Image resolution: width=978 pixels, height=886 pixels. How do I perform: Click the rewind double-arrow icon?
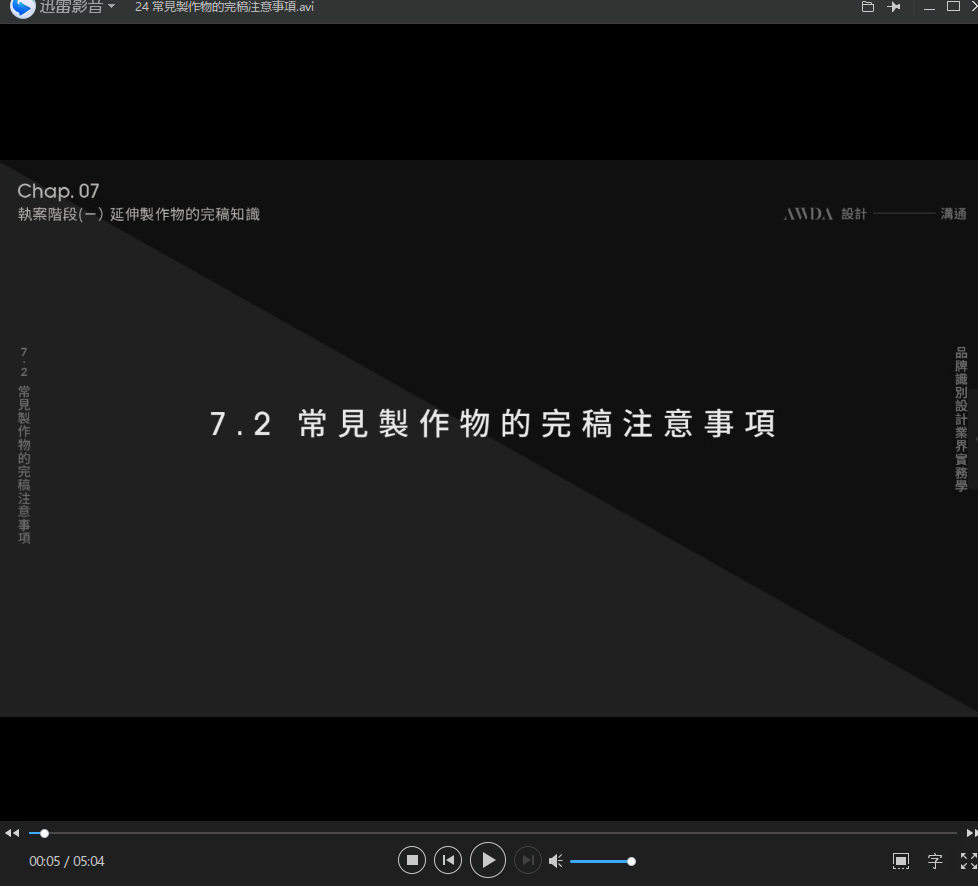pyautogui.click(x=12, y=833)
